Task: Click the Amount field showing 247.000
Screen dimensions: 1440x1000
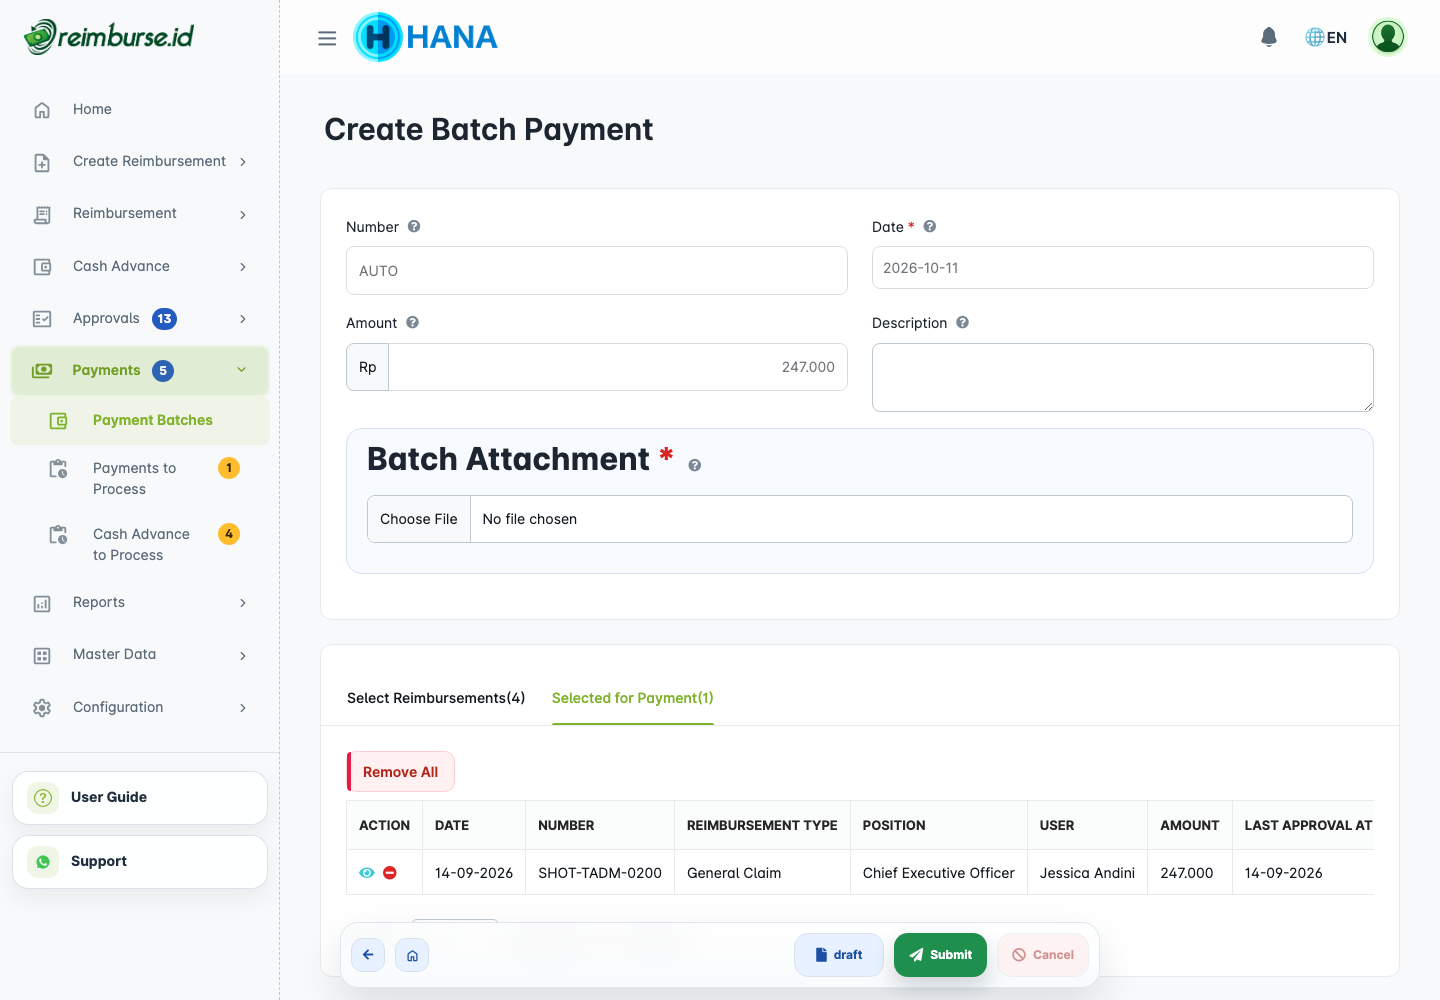Action: (x=617, y=367)
